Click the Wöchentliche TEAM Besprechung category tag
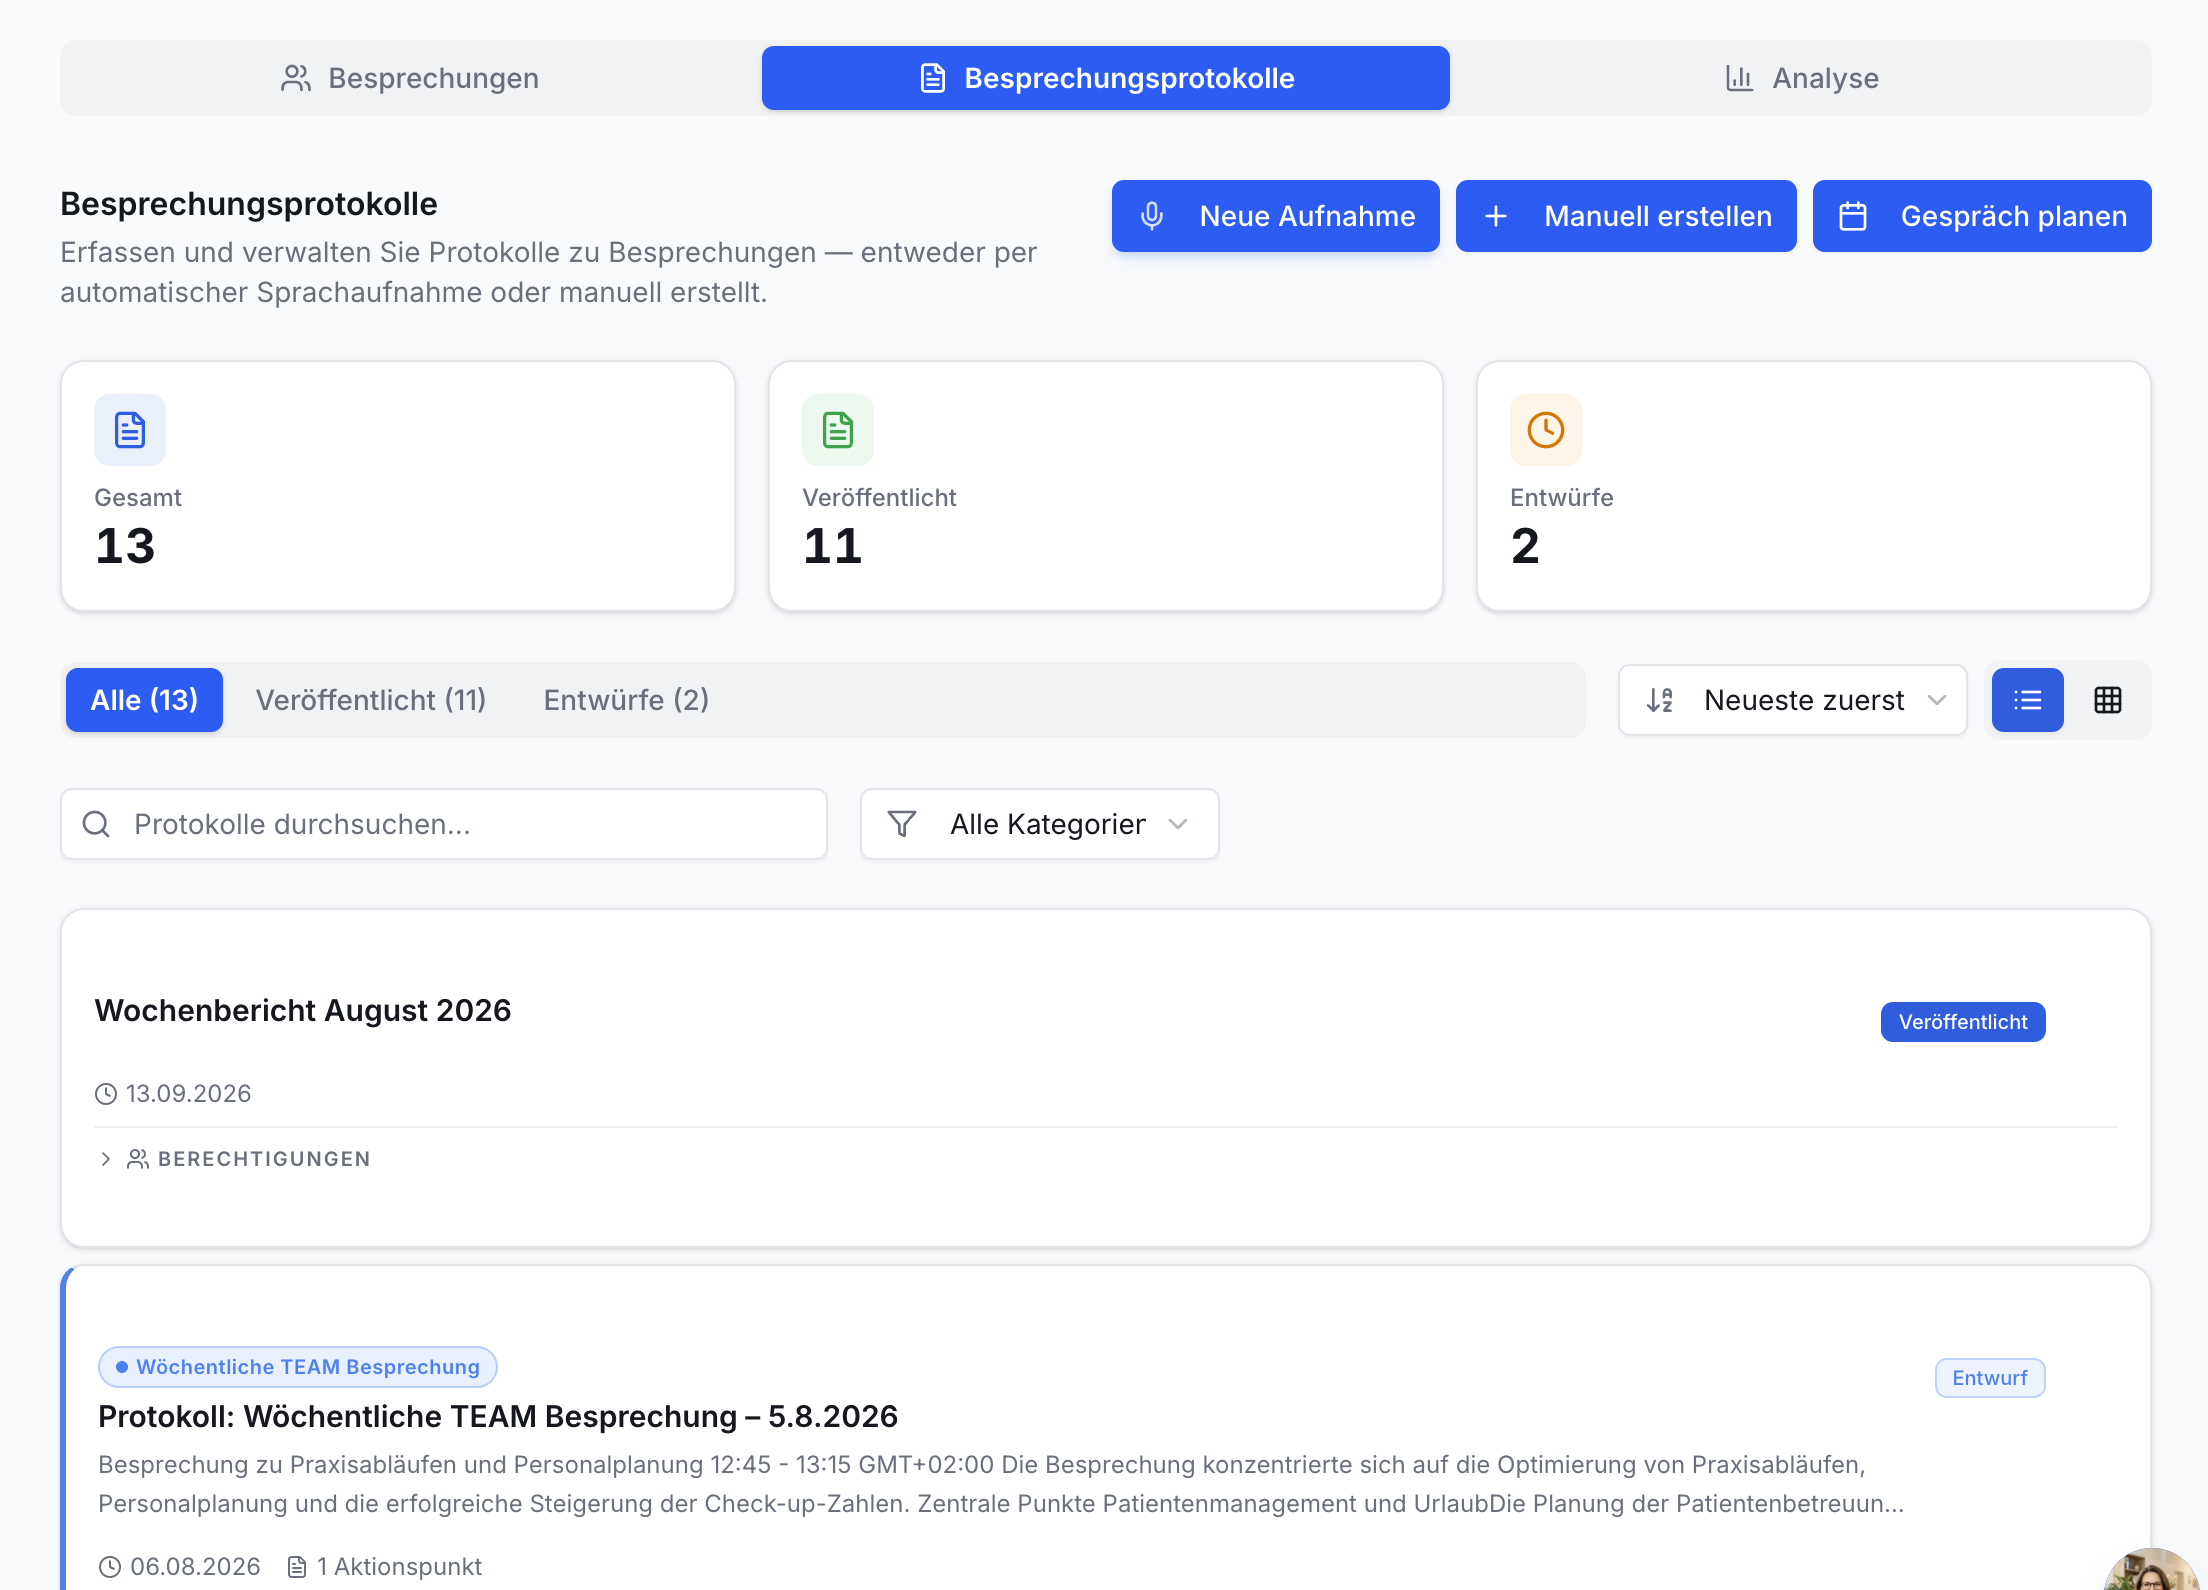The image size is (2208, 1590). click(298, 1367)
